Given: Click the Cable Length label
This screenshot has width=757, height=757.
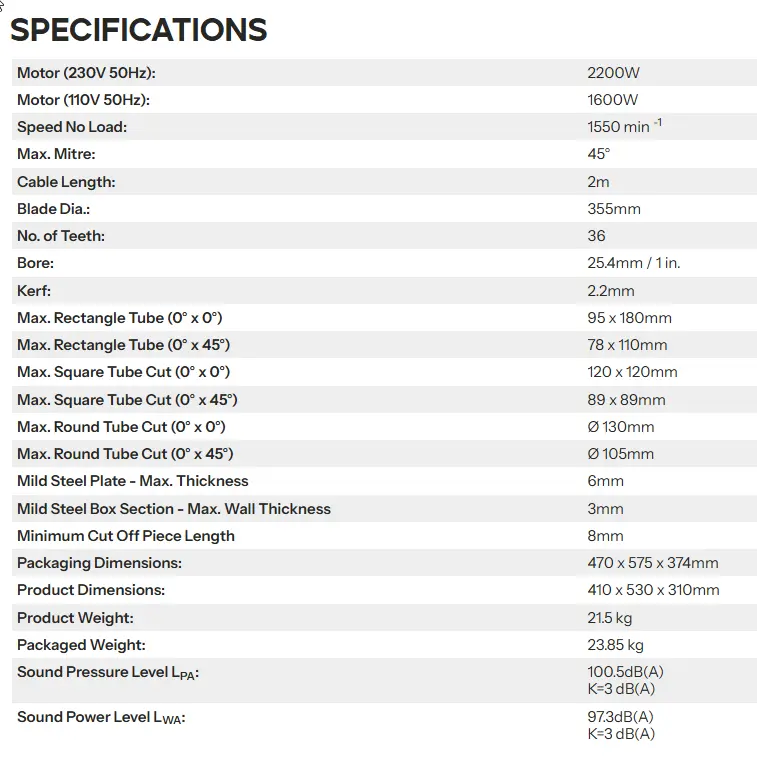Looking at the screenshot, I should click(x=66, y=182).
